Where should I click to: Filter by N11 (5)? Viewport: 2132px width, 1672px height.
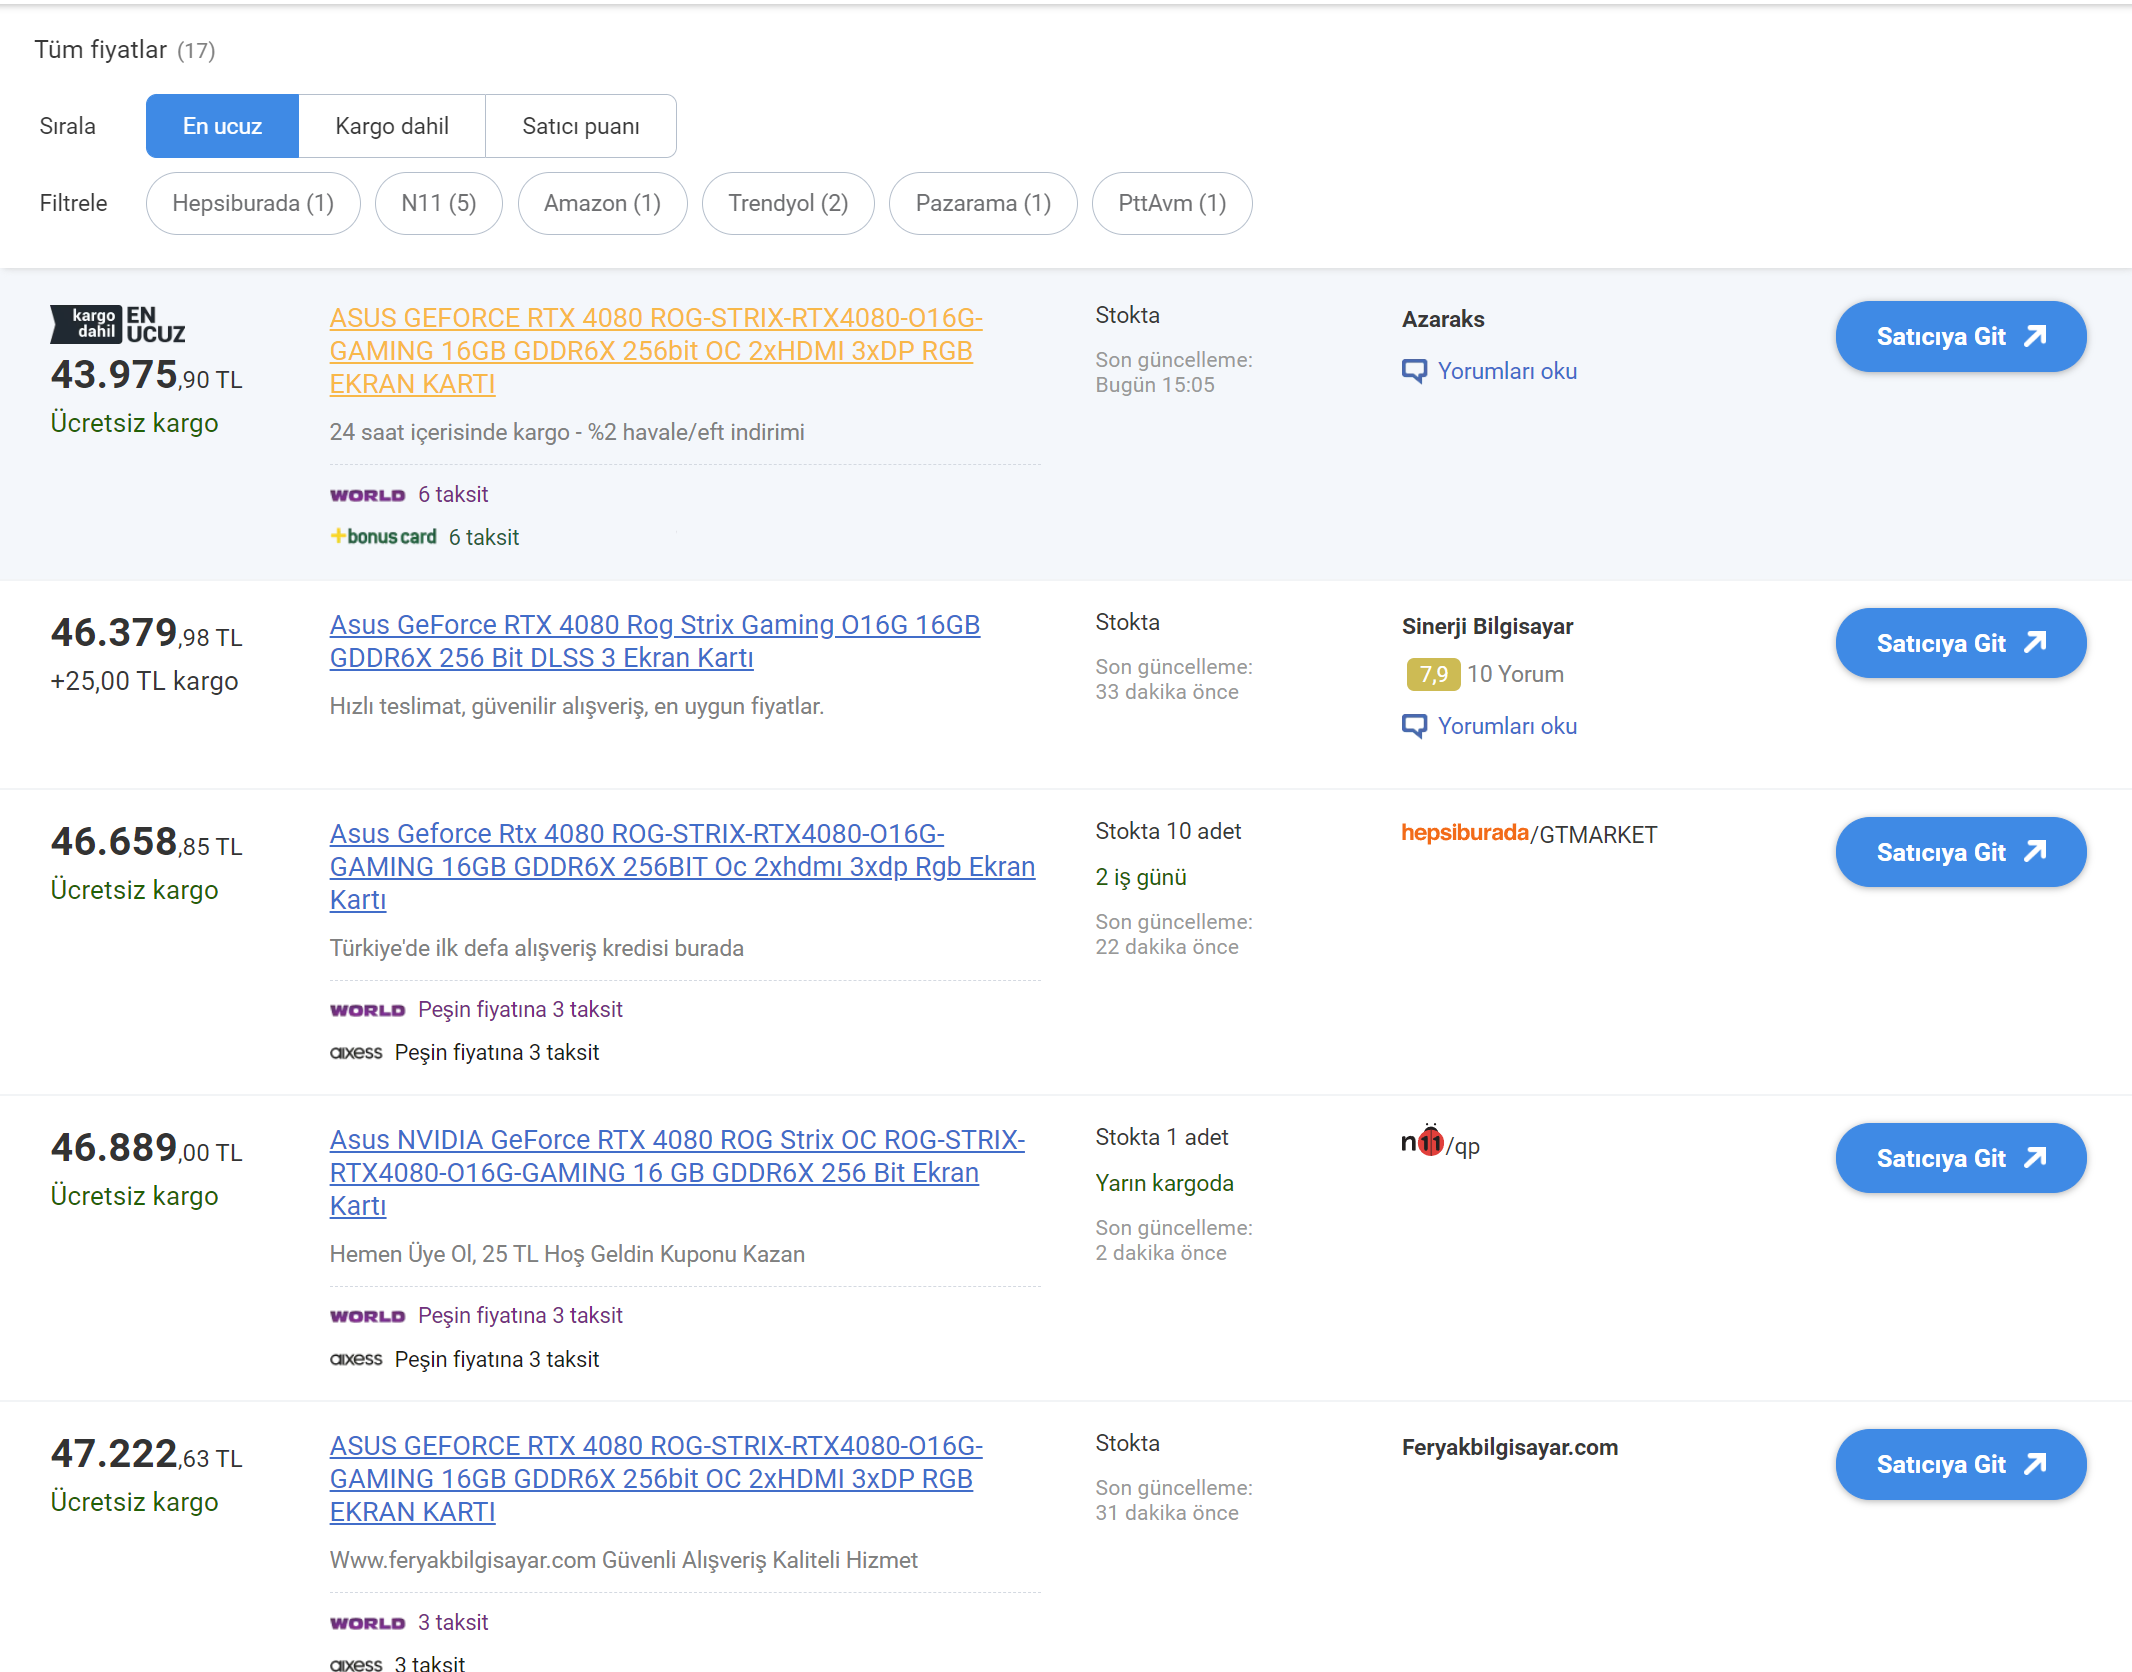click(438, 203)
